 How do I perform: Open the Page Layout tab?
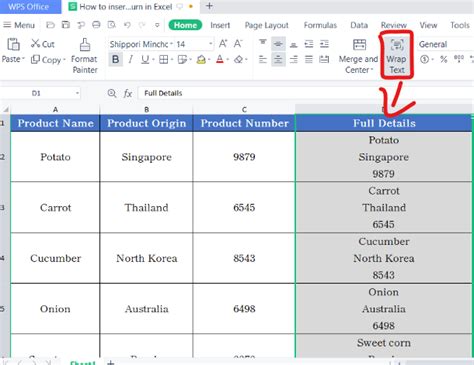pyautogui.click(x=266, y=25)
